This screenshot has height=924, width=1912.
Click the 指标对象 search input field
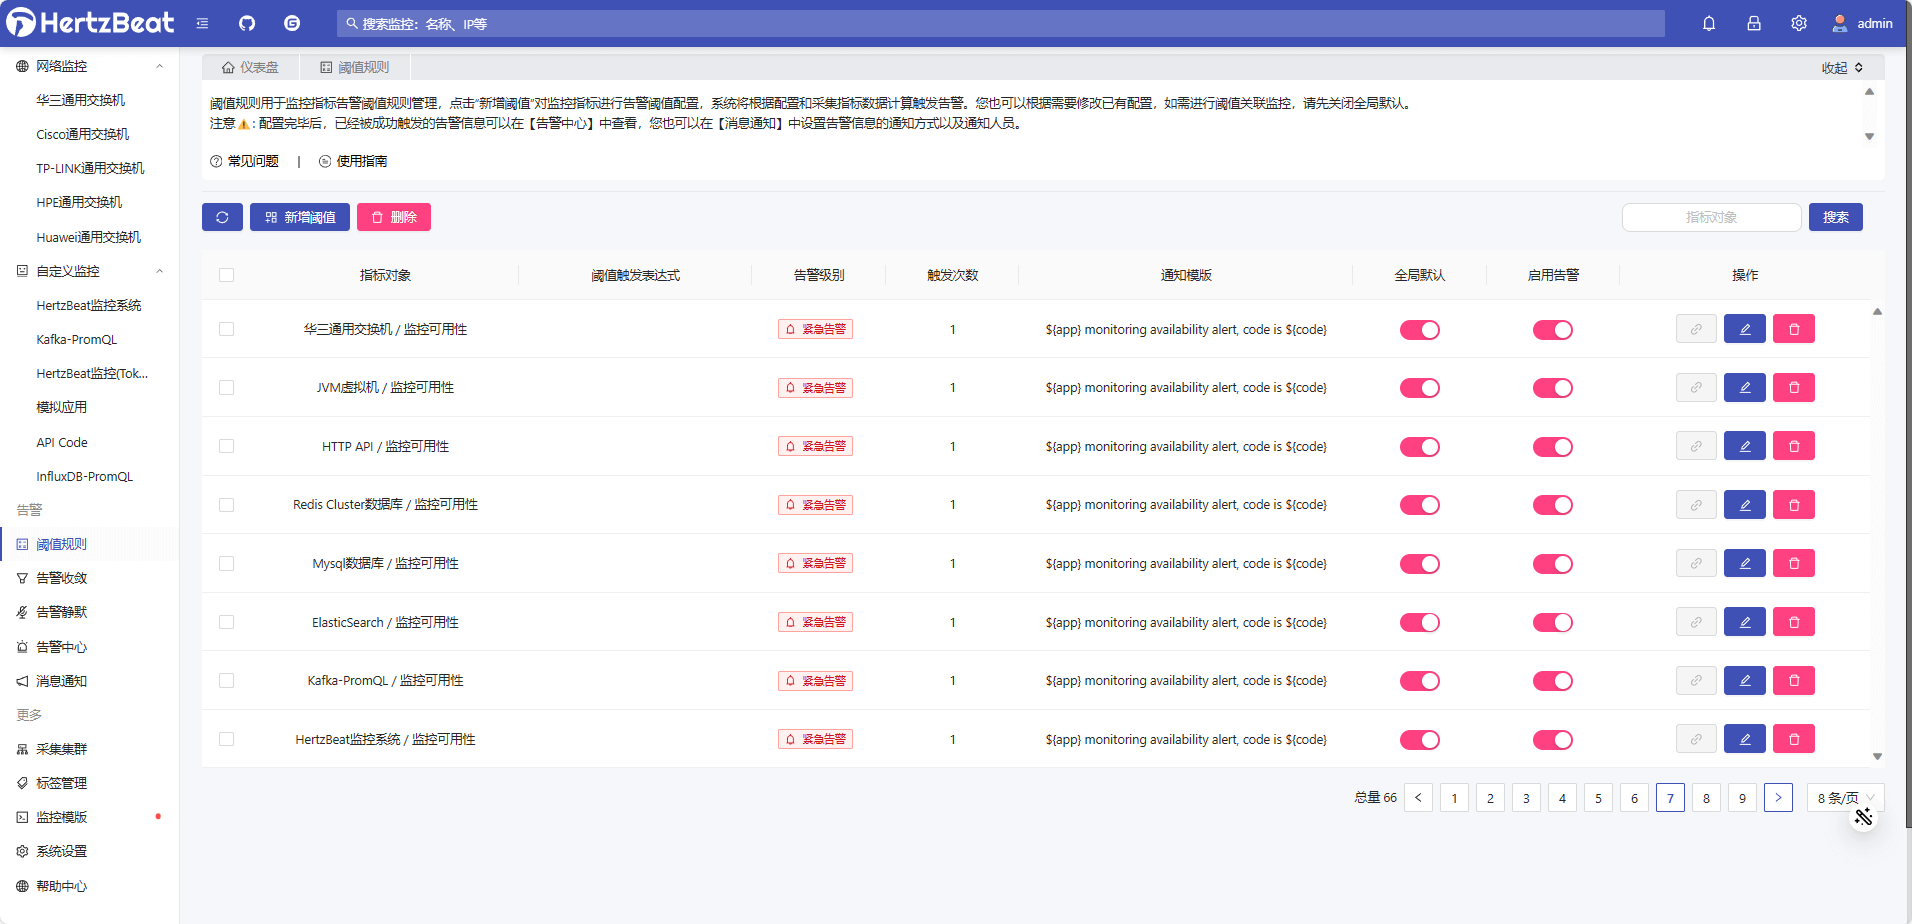[1710, 217]
